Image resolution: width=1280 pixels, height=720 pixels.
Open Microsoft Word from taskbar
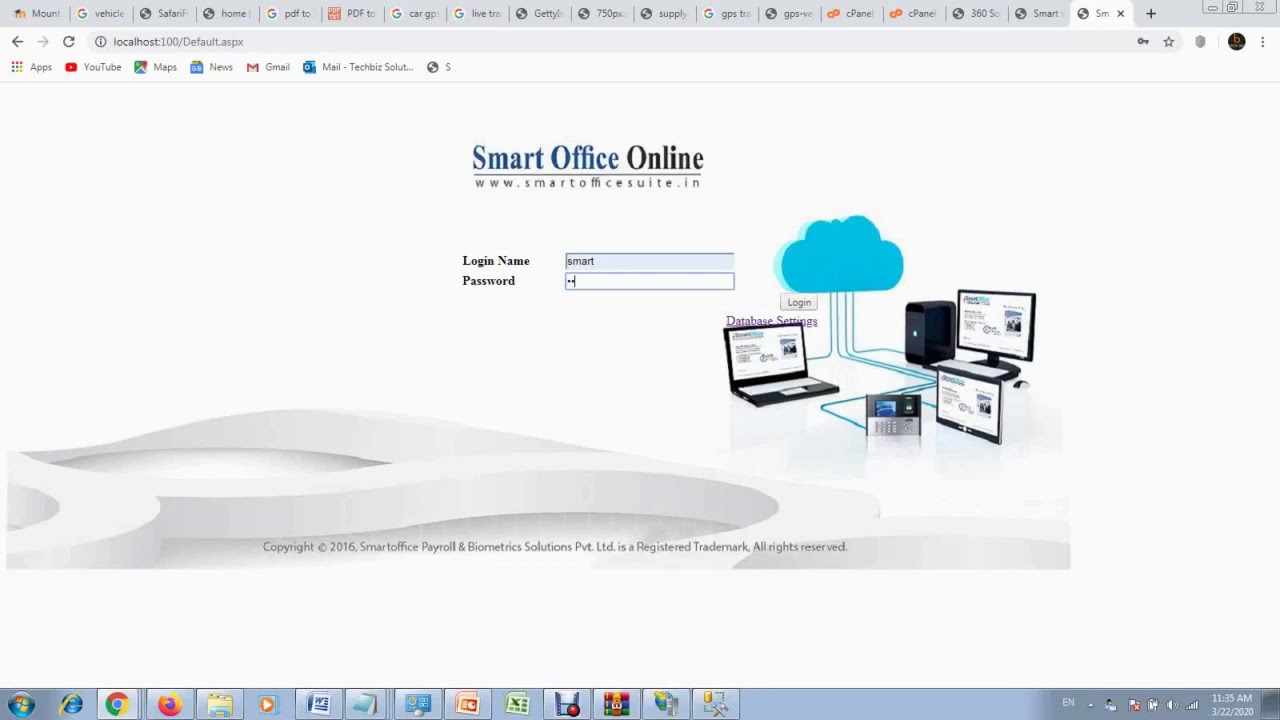point(318,704)
